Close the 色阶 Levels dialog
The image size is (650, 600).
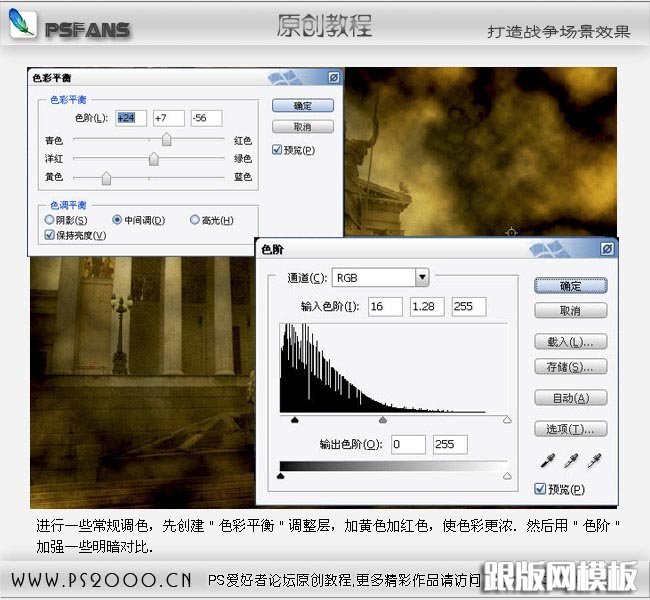point(607,248)
